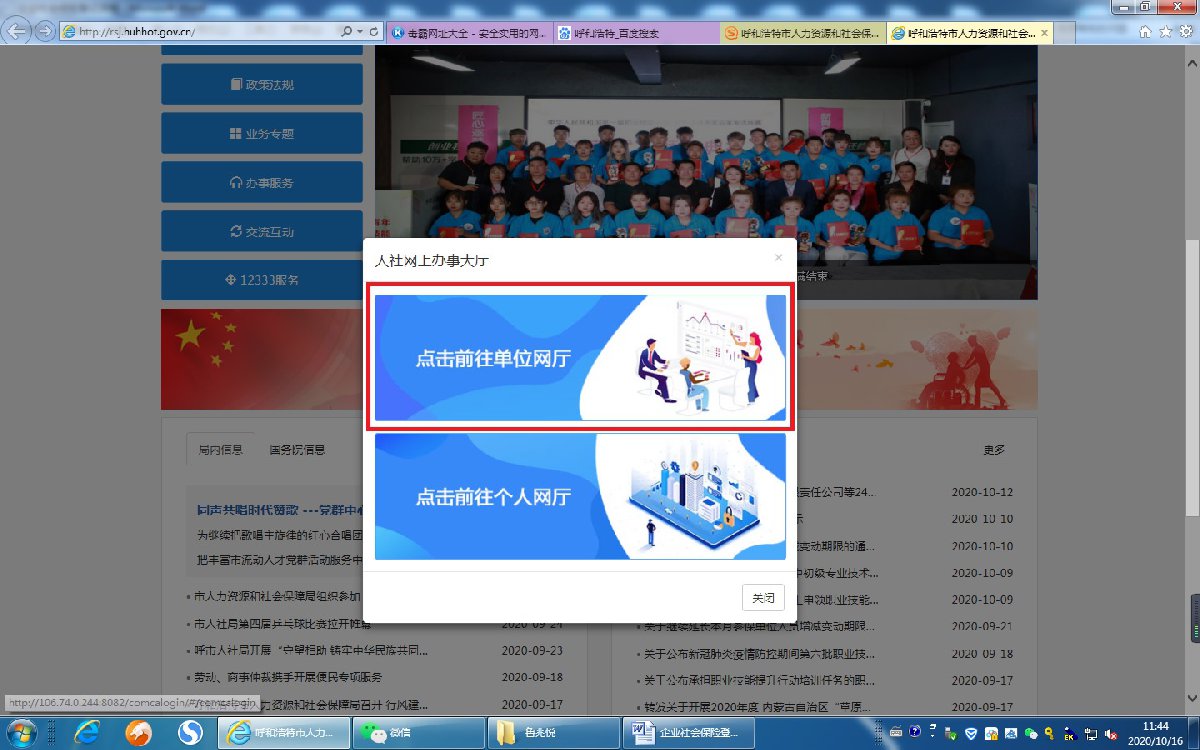Viewport: 1200px width, 750px height.
Task: Go forward with browser forward arrow
Action: tap(44, 31)
